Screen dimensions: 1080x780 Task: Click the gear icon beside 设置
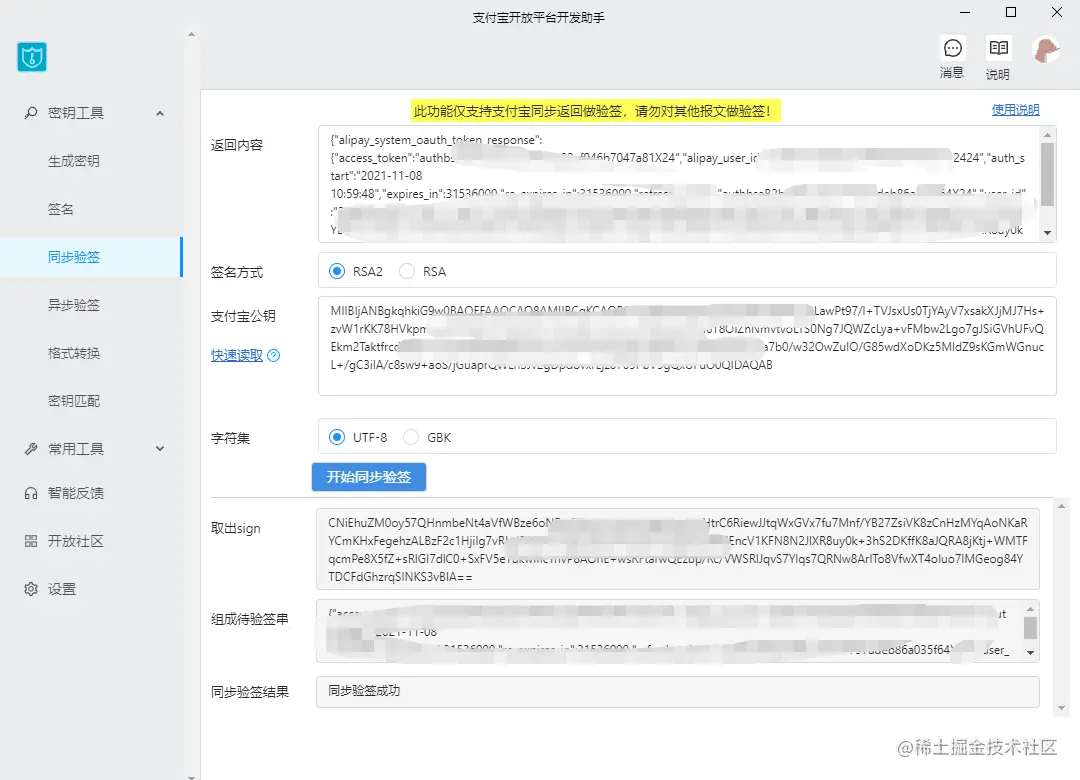31,589
